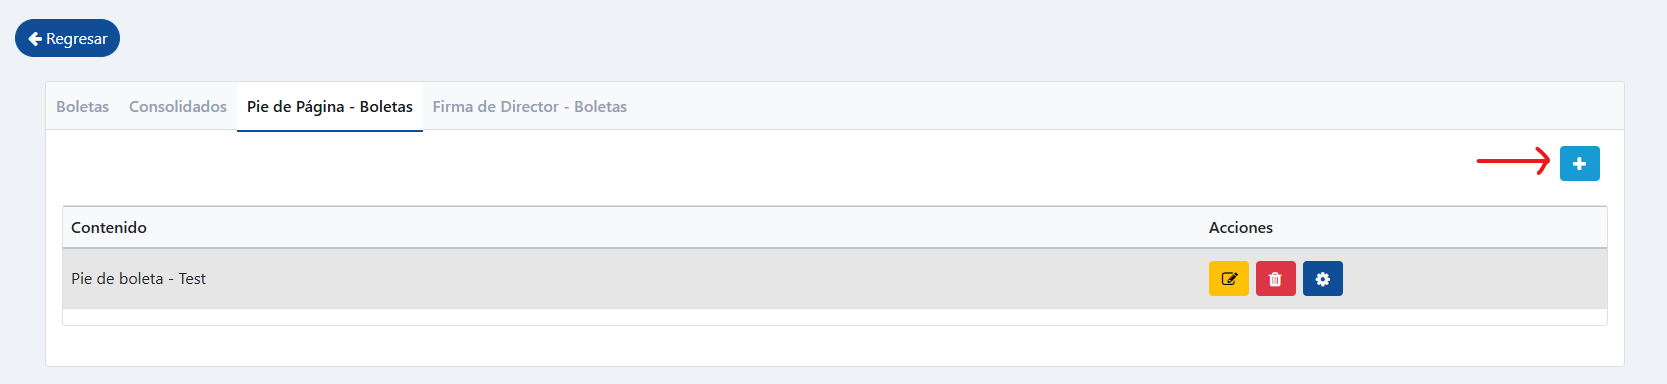Open the Consolidados tab
1667x384 pixels.
pos(178,107)
